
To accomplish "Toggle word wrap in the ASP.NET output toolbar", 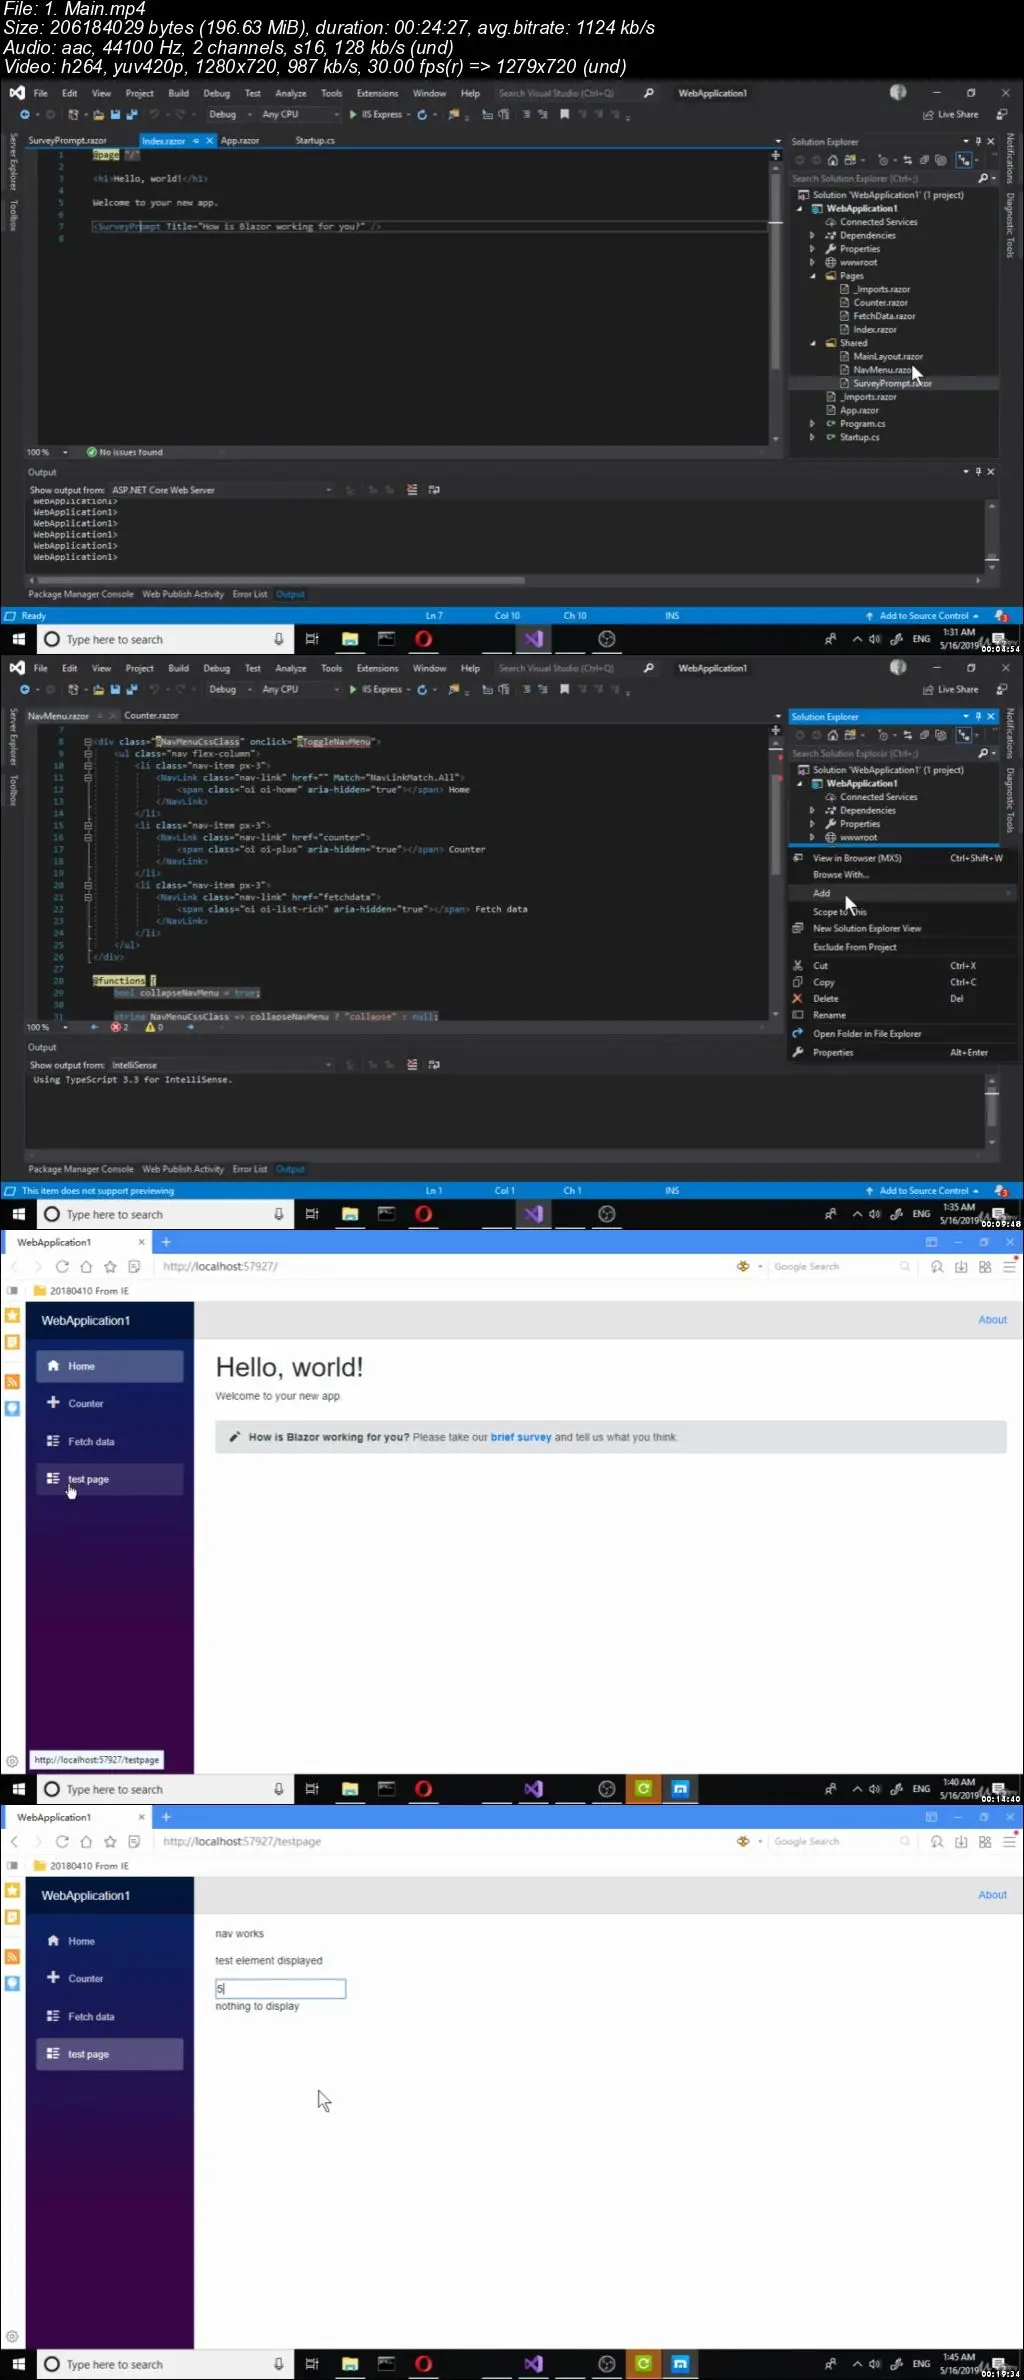I will (x=434, y=490).
